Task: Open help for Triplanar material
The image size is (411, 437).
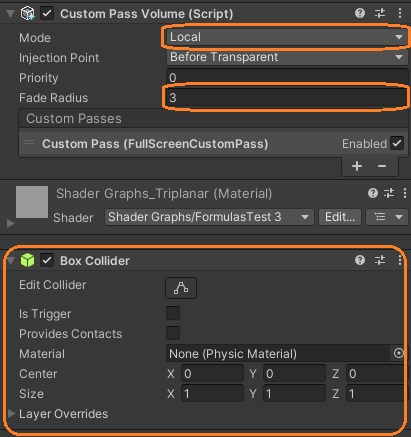Action: 373,193
